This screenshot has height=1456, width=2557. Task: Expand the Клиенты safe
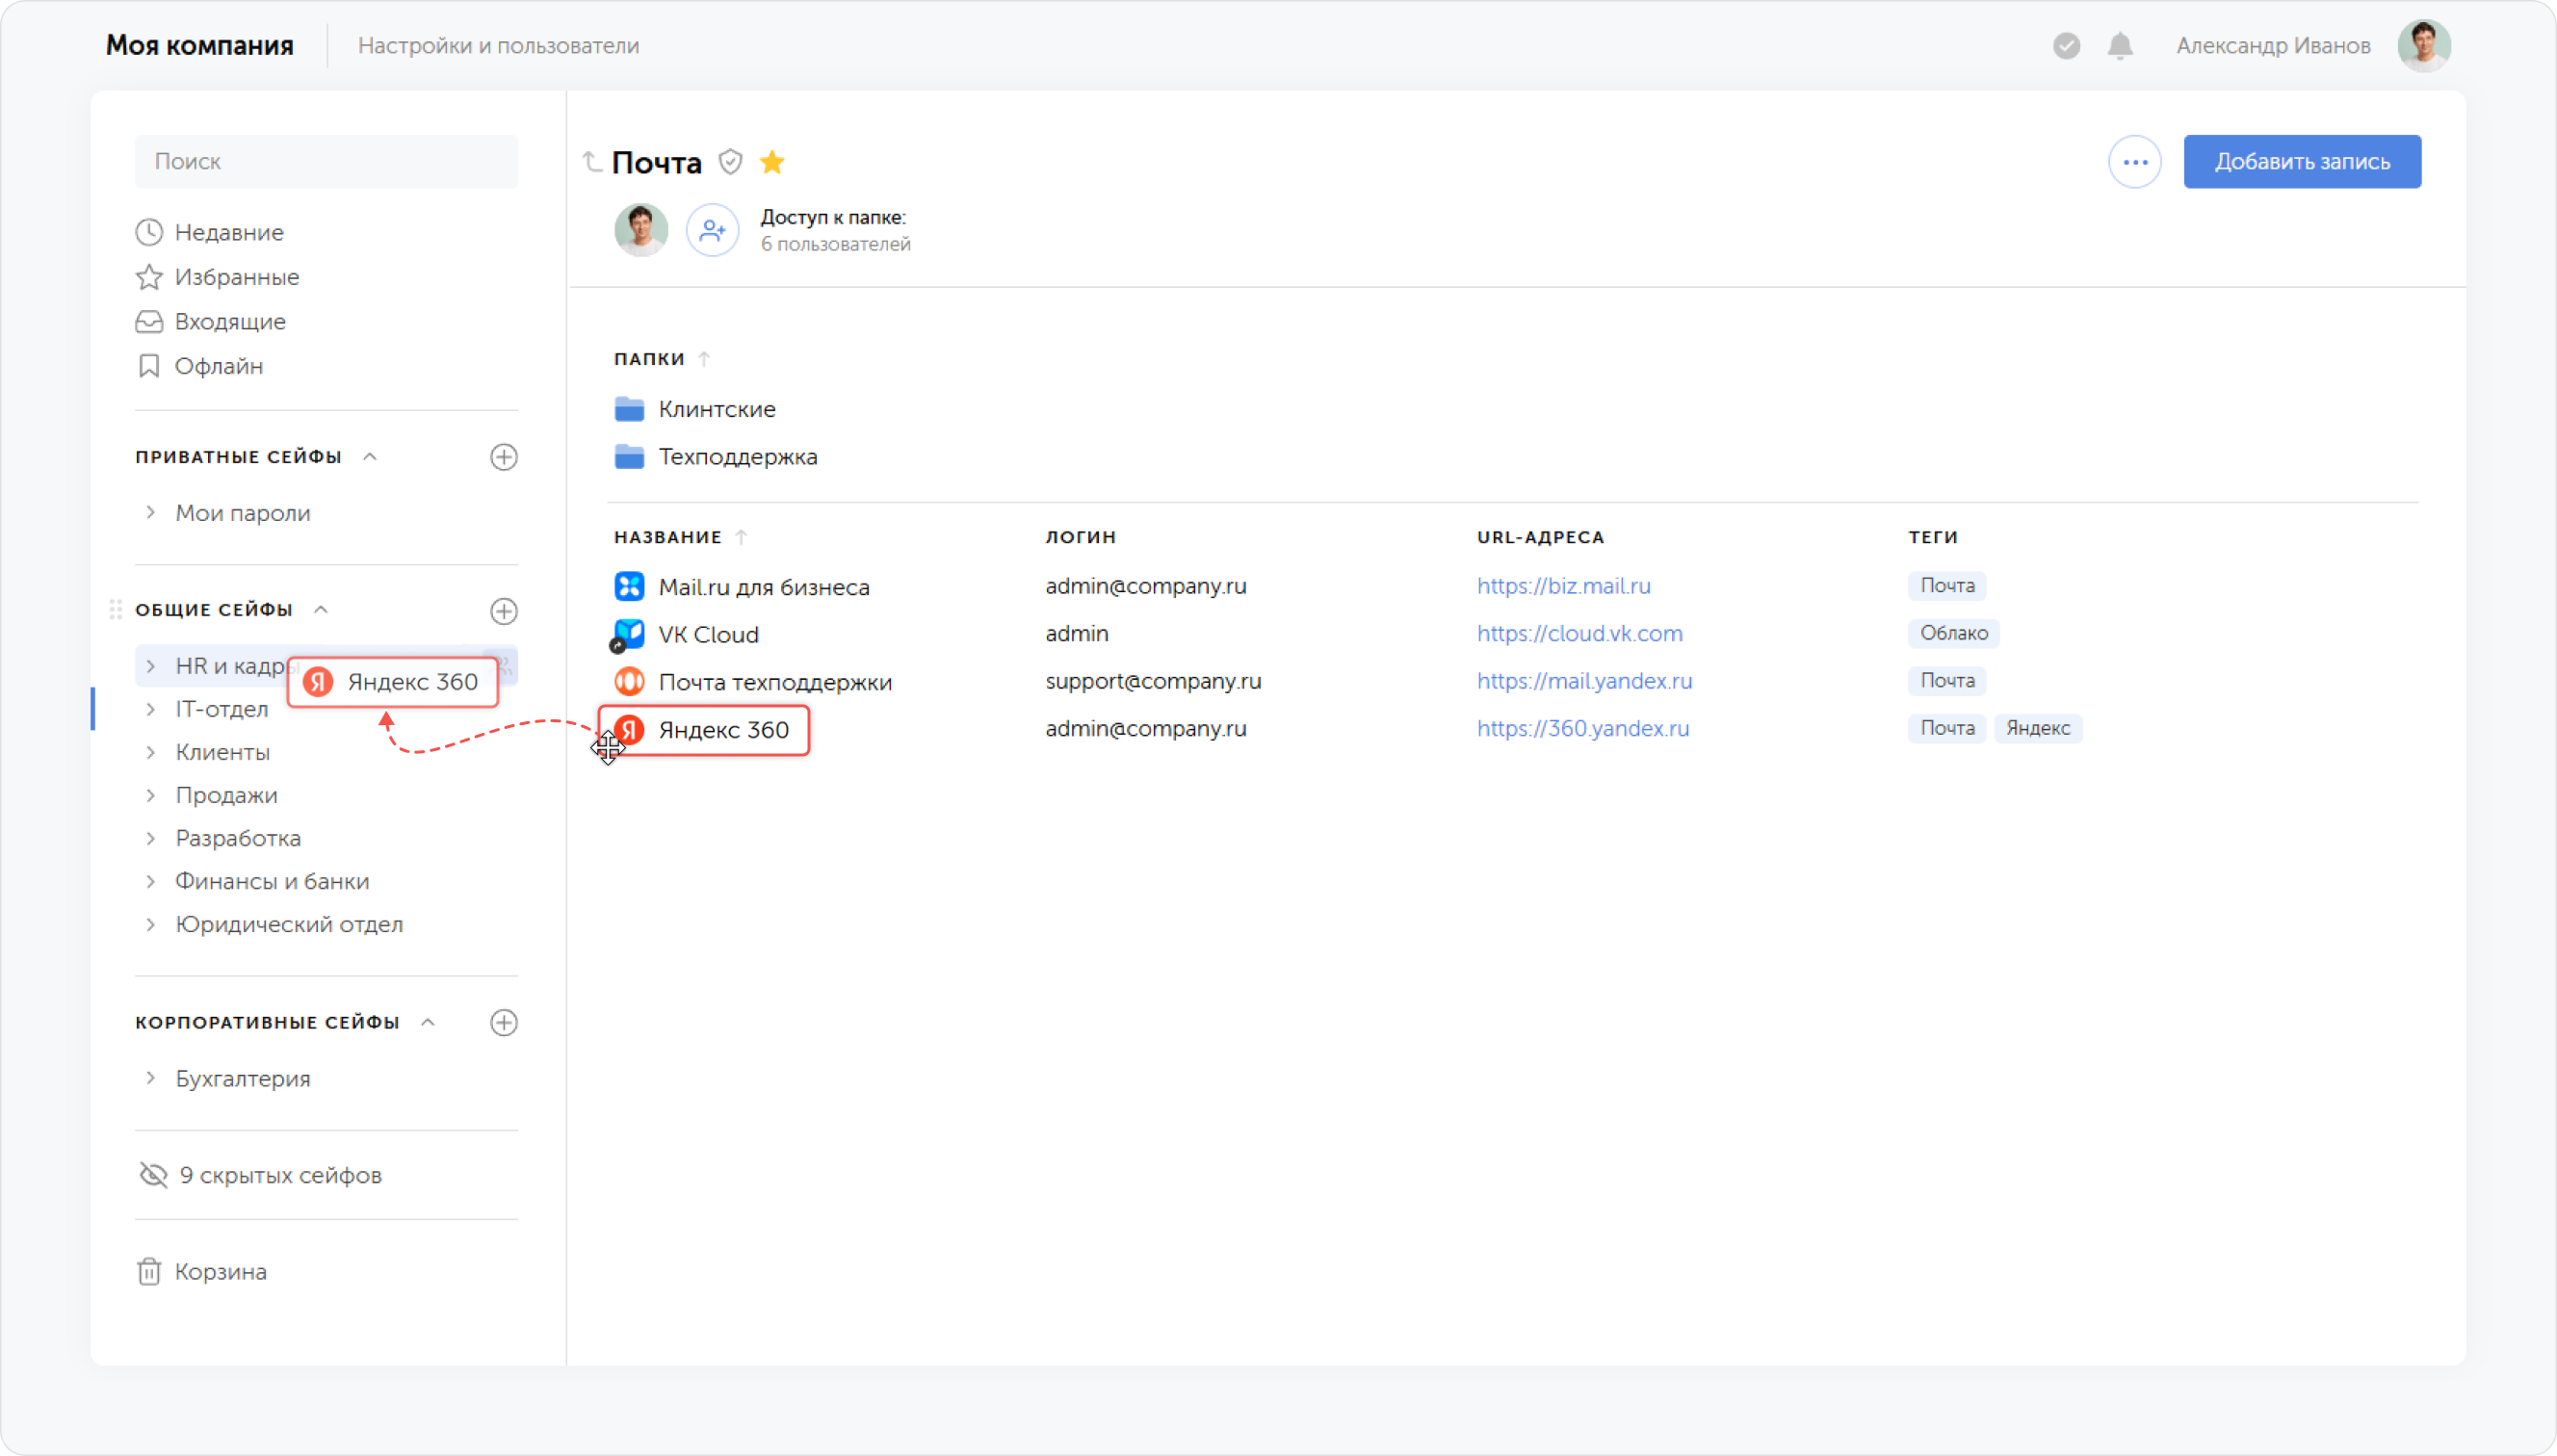pyautogui.click(x=151, y=752)
